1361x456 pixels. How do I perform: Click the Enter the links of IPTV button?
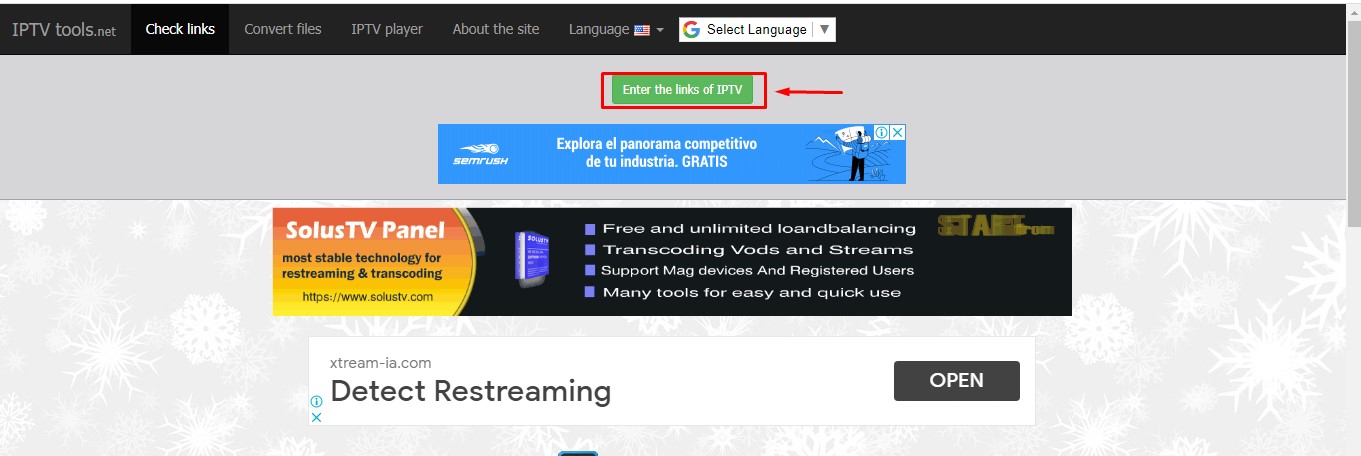(683, 89)
